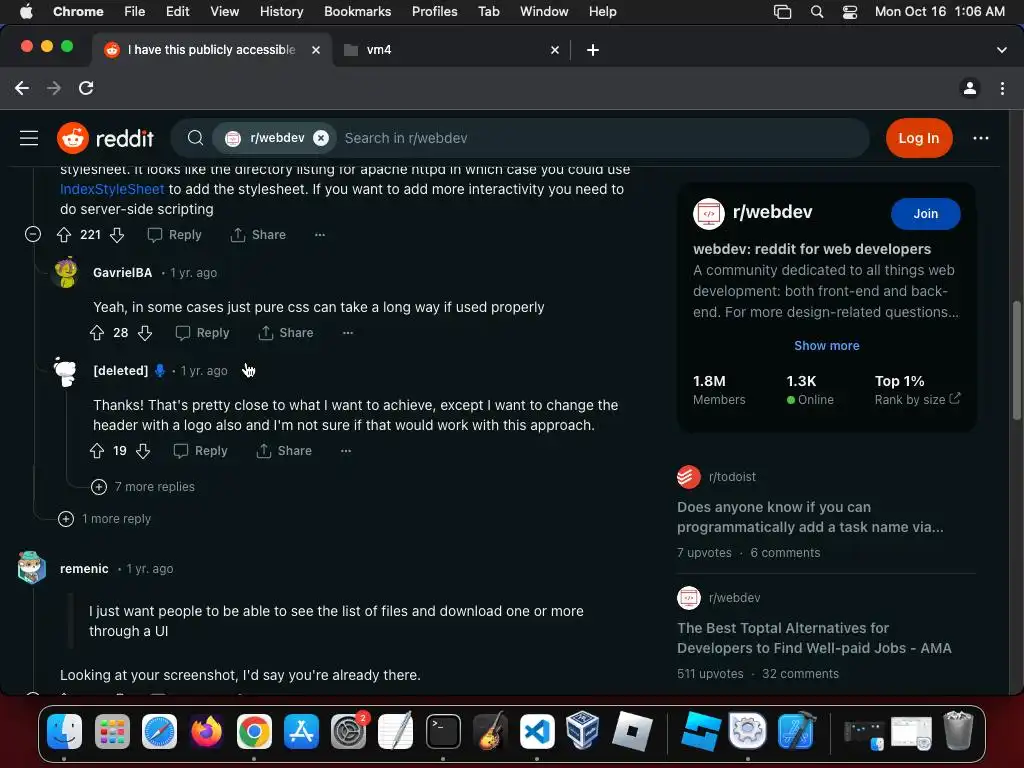
Task: Open Terminal from the Dock
Action: 443,730
